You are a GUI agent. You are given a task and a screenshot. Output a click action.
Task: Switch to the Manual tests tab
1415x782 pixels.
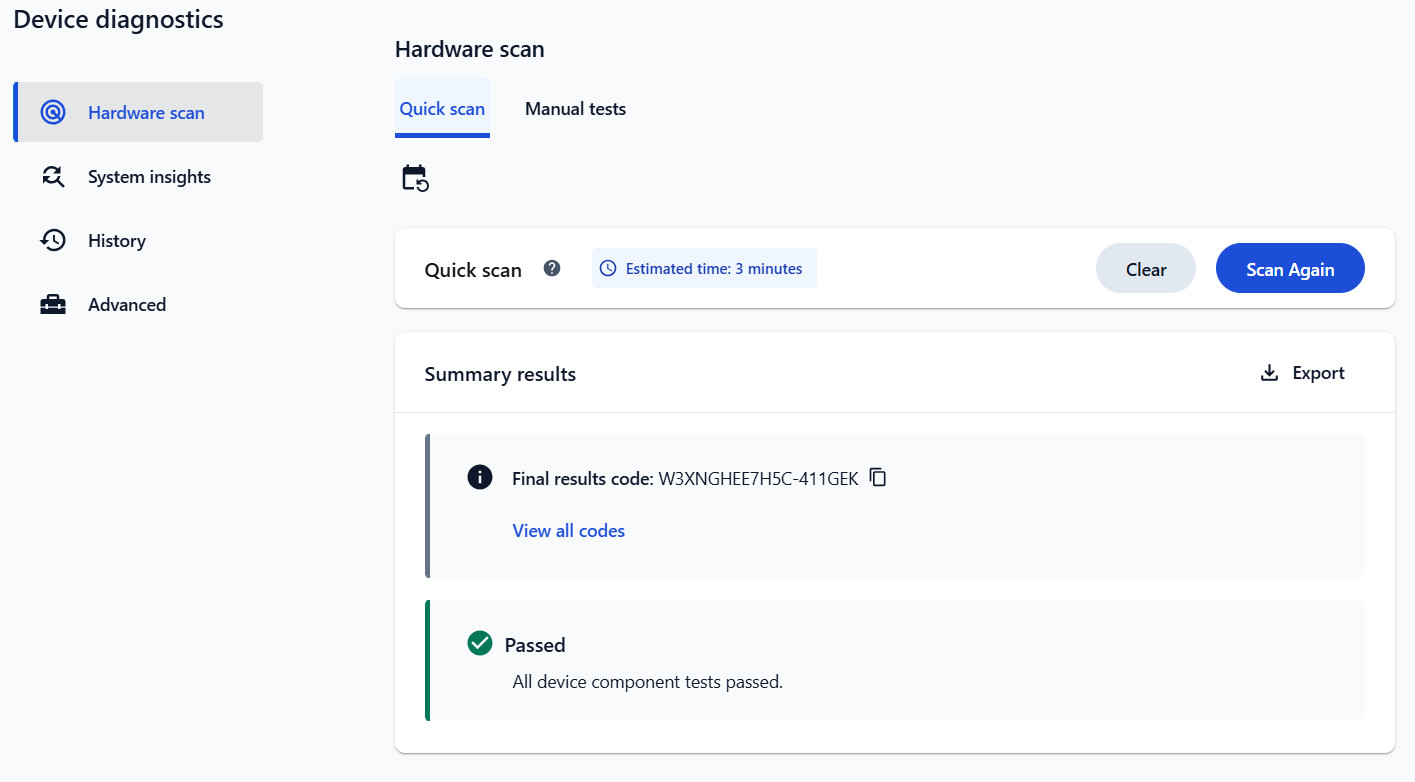[575, 109]
